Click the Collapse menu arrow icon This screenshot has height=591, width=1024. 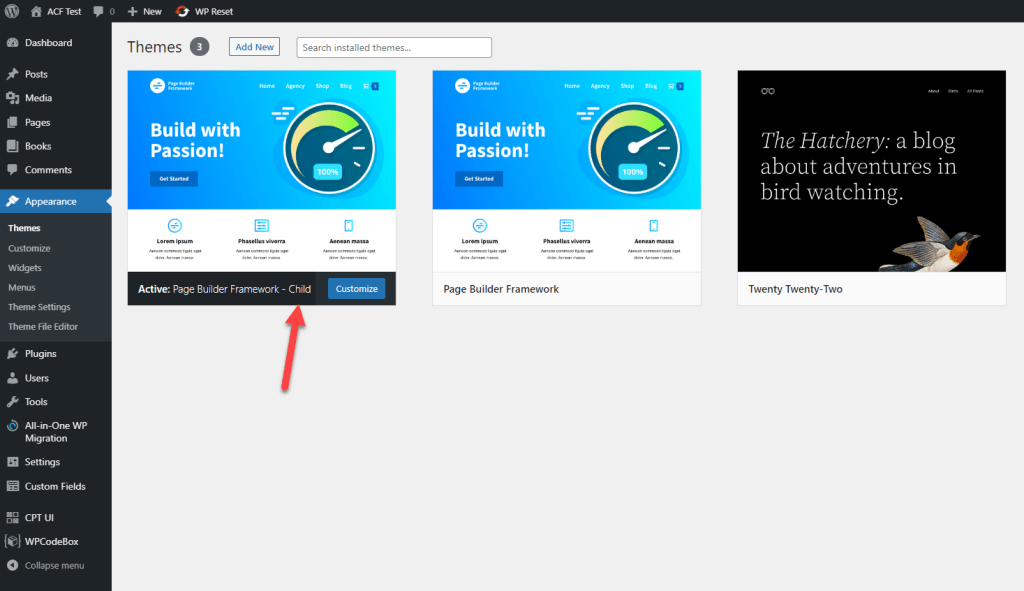coord(12,566)
